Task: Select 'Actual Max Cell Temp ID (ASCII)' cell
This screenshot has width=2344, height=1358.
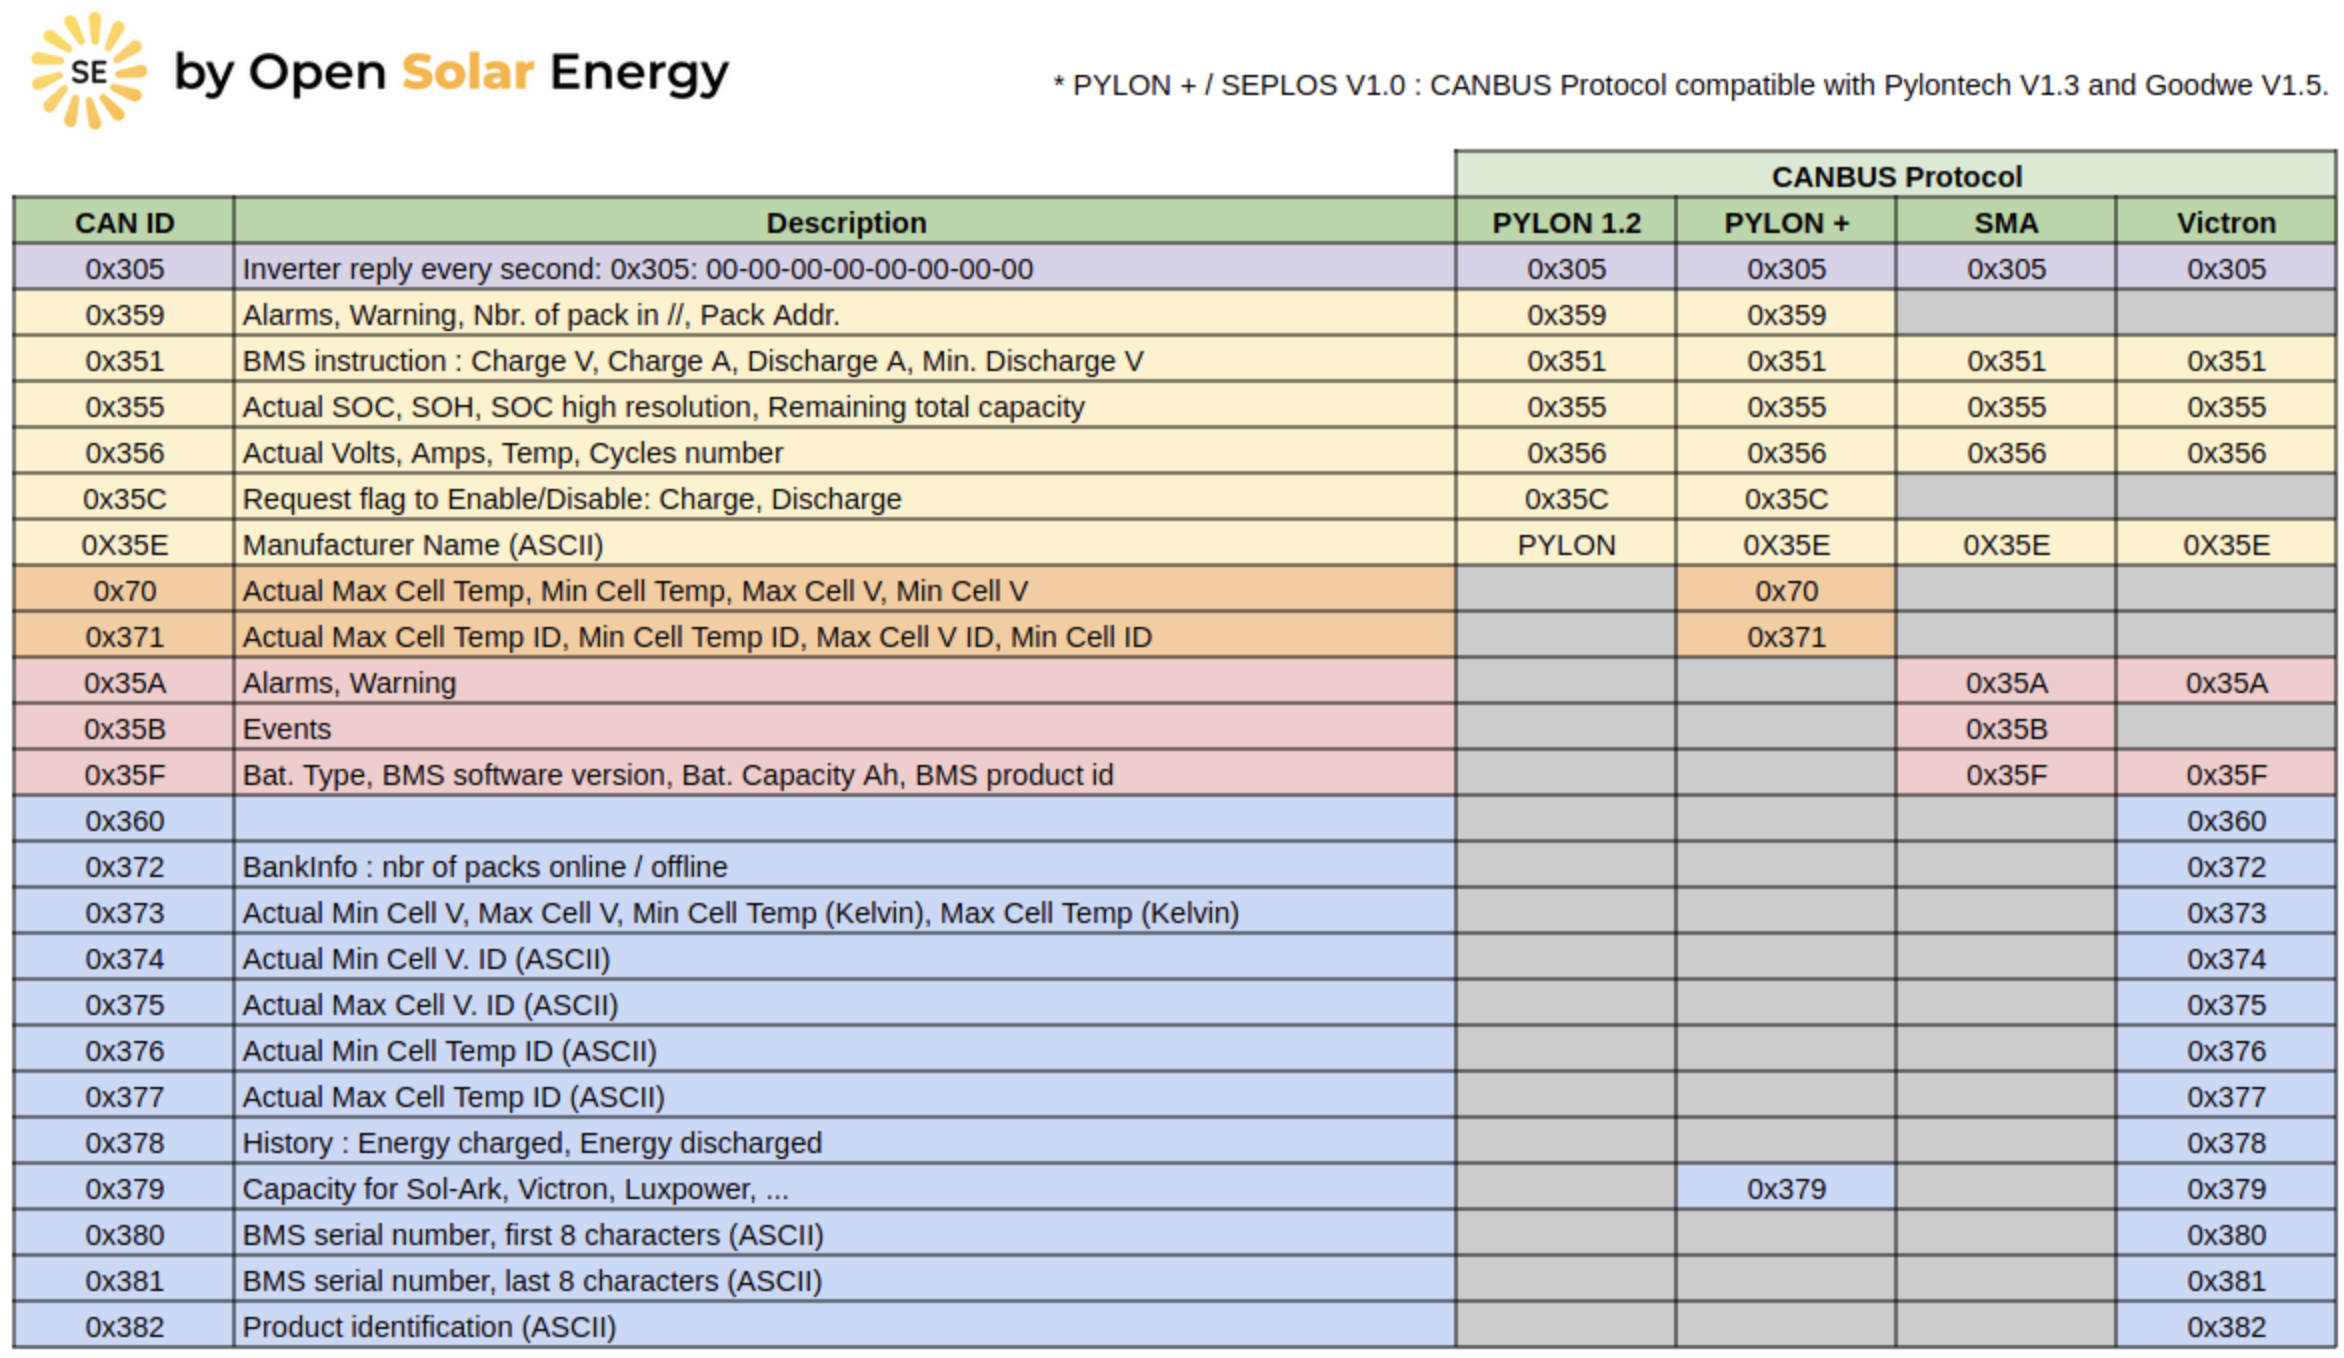Action: (x=845, y=1096)
